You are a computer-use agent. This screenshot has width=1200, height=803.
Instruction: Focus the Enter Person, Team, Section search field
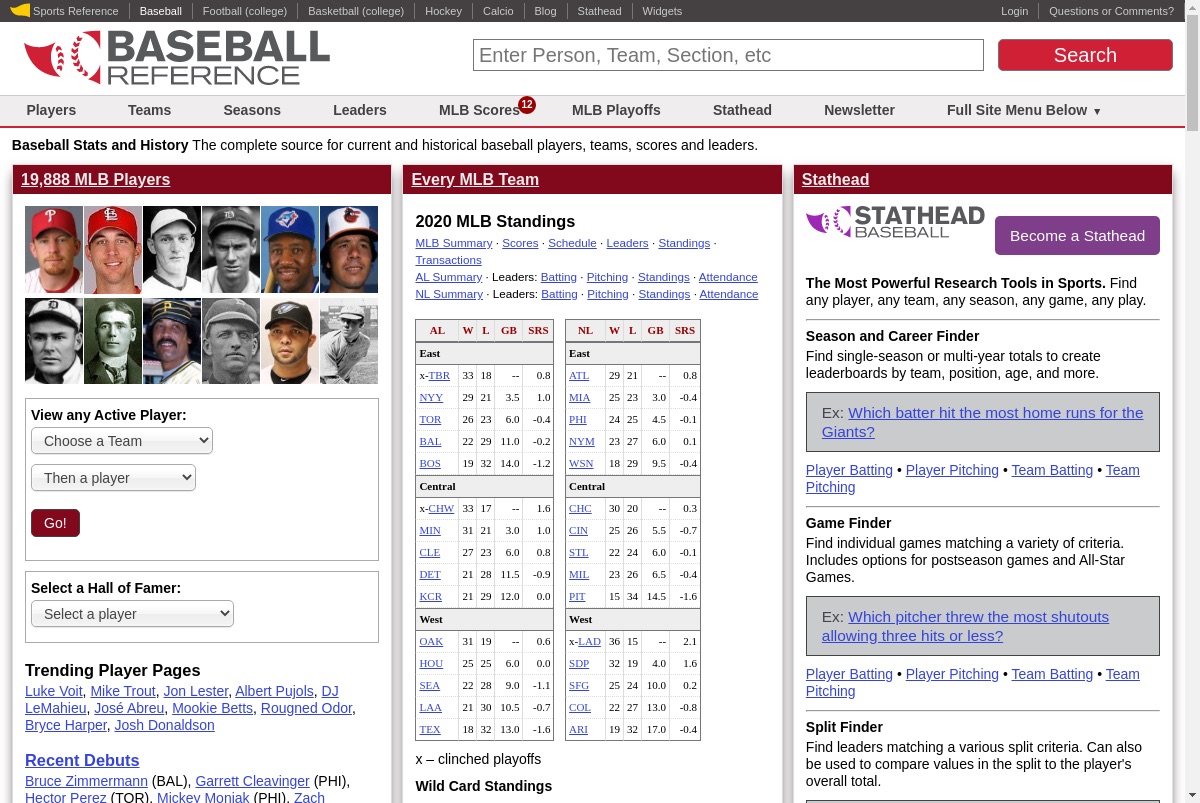728,55
